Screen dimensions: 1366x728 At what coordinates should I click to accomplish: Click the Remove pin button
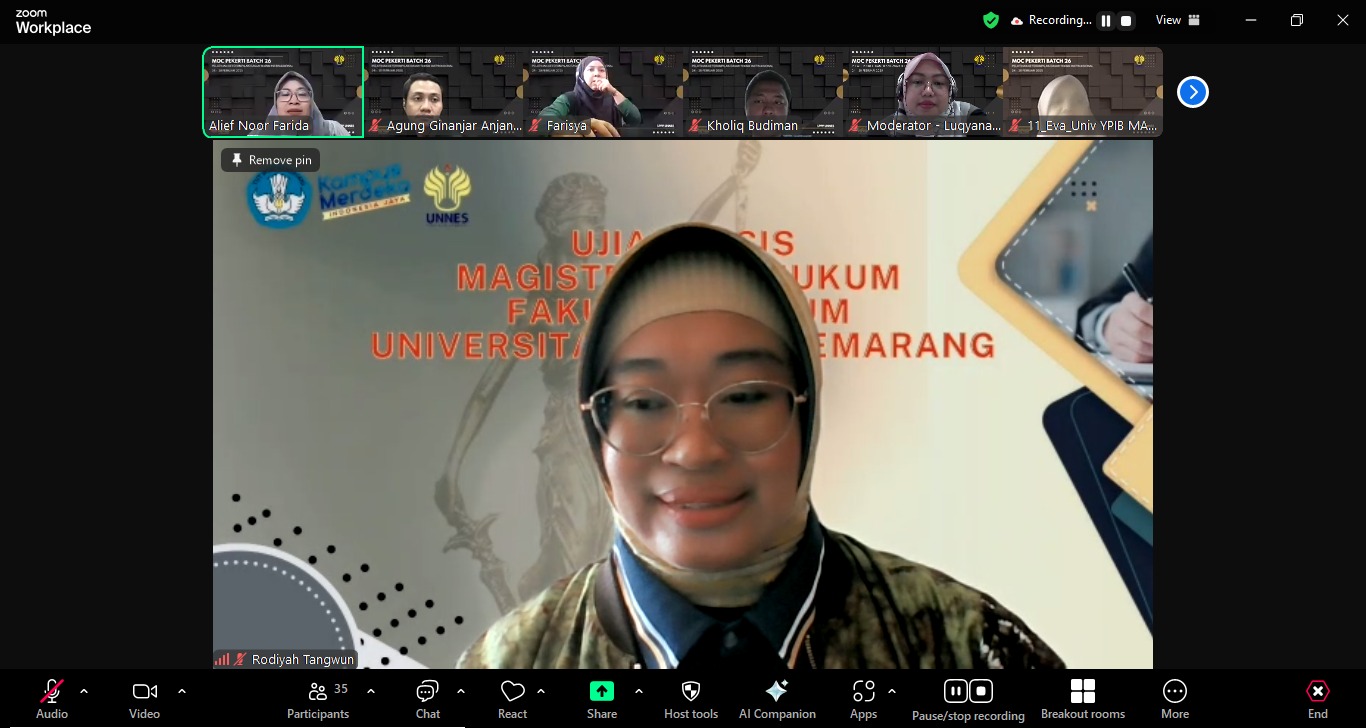[x=271, y=160]
